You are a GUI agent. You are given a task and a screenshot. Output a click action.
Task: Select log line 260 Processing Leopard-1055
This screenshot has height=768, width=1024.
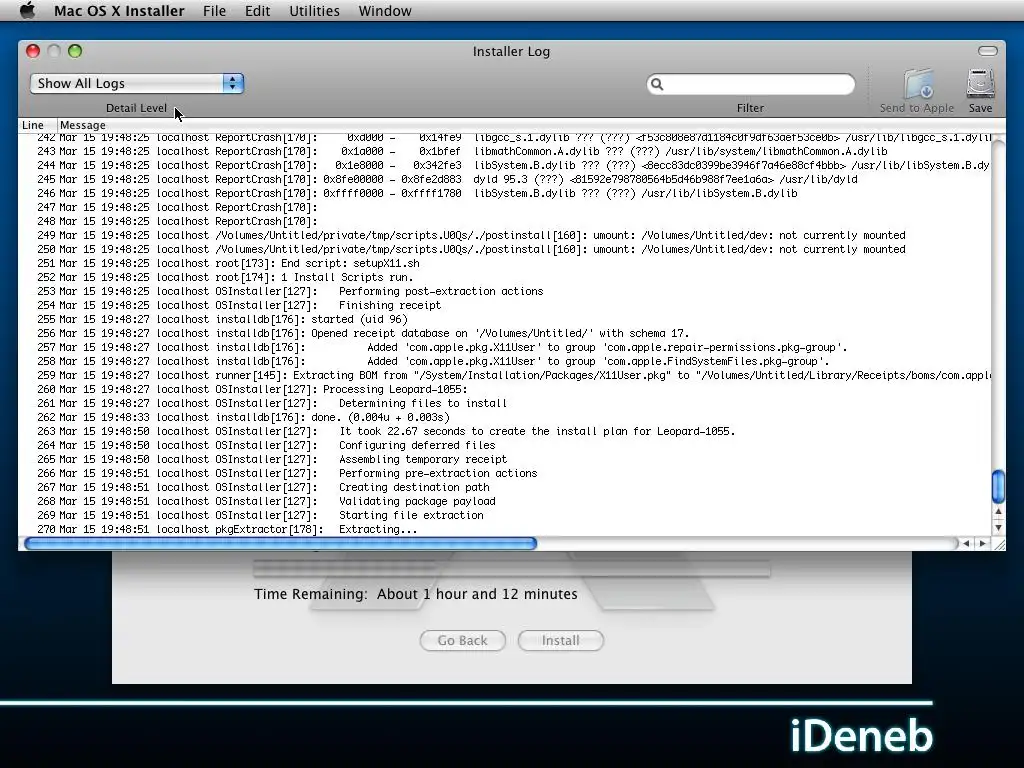tap(505, 389)
